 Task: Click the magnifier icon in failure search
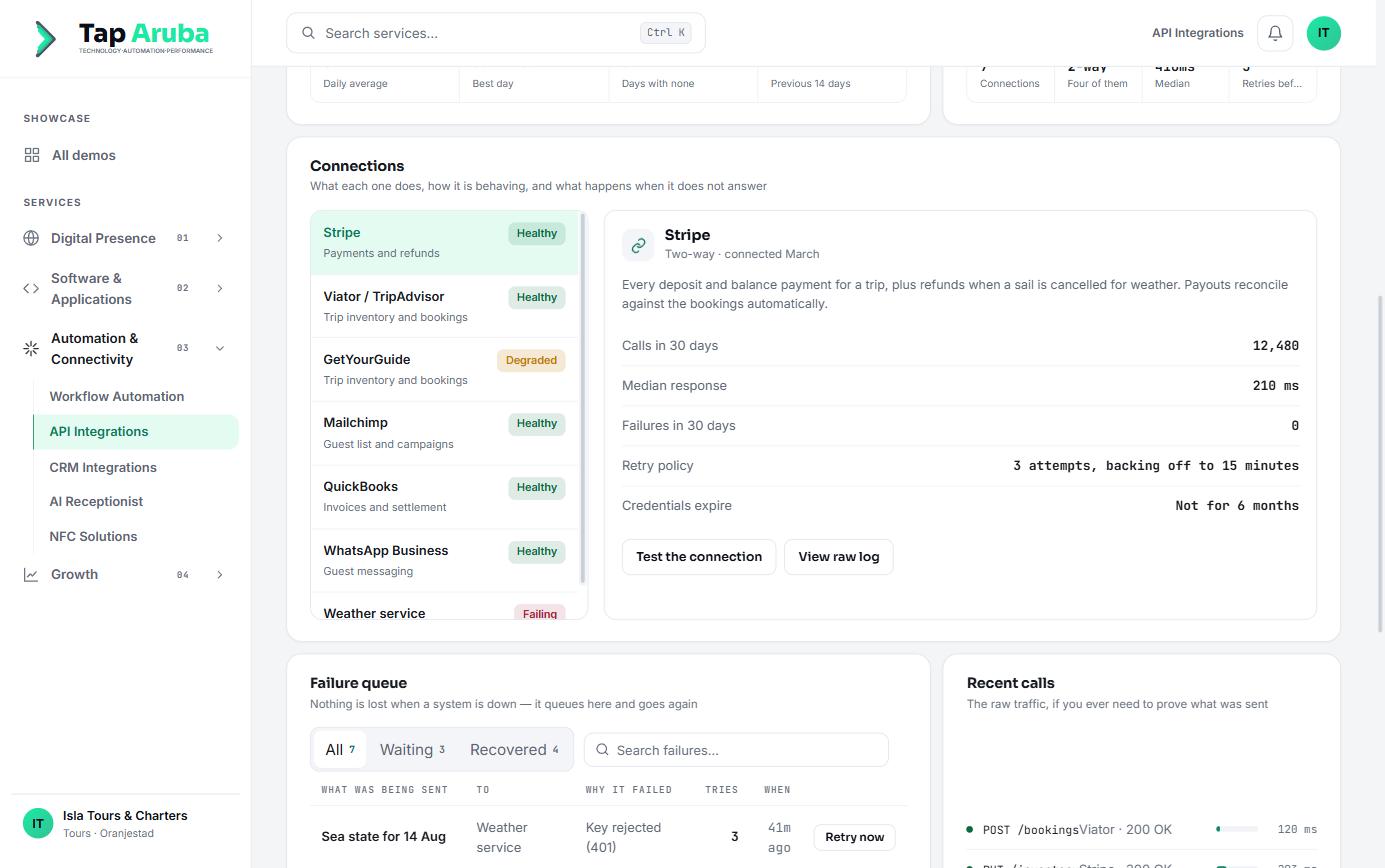pyautogui.click(x=602, y=750)
